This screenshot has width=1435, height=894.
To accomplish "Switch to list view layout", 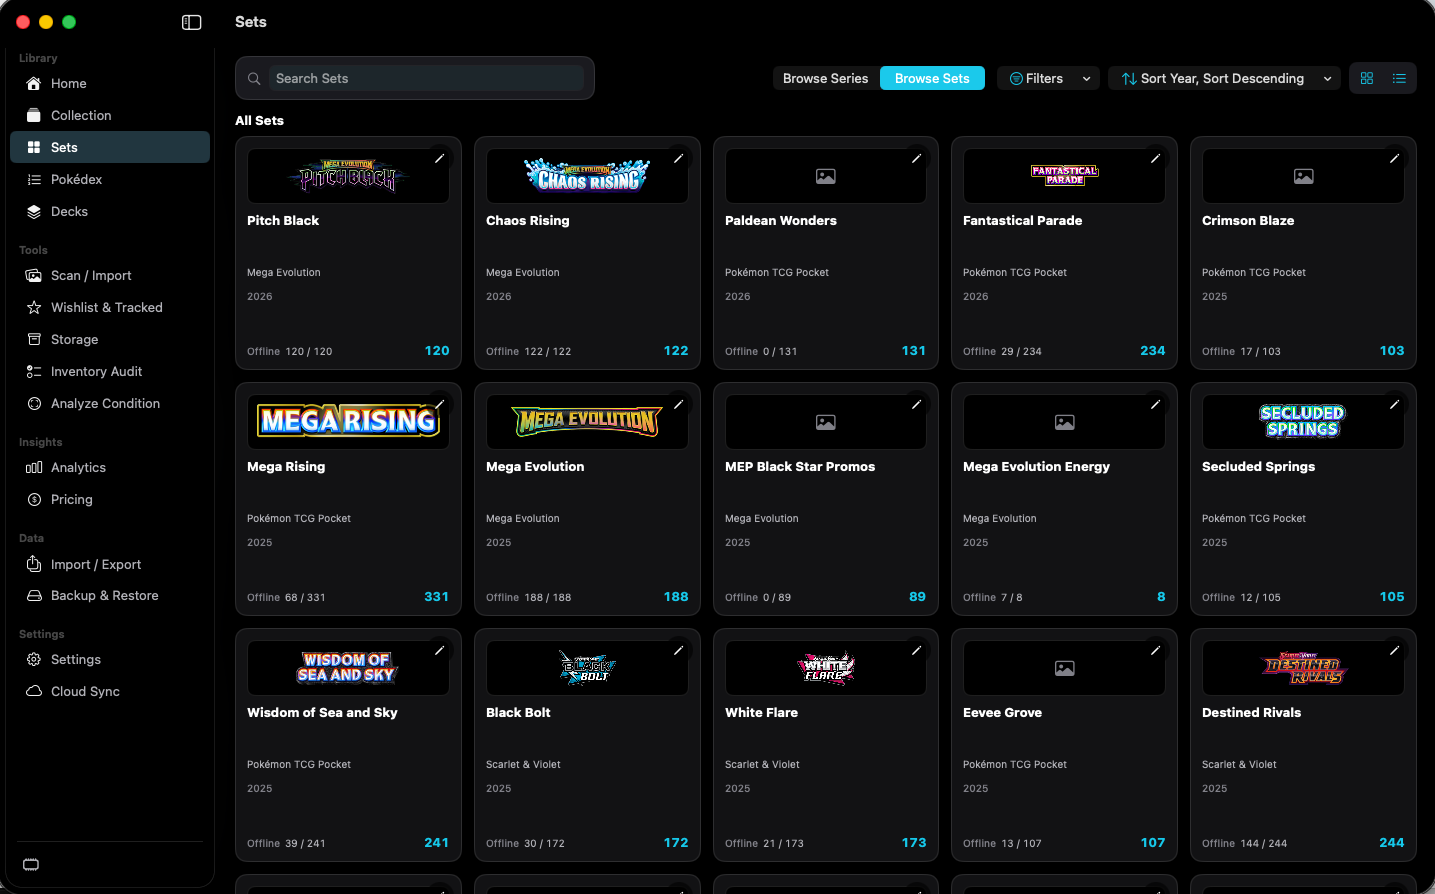I will [x=1399, y=78].
